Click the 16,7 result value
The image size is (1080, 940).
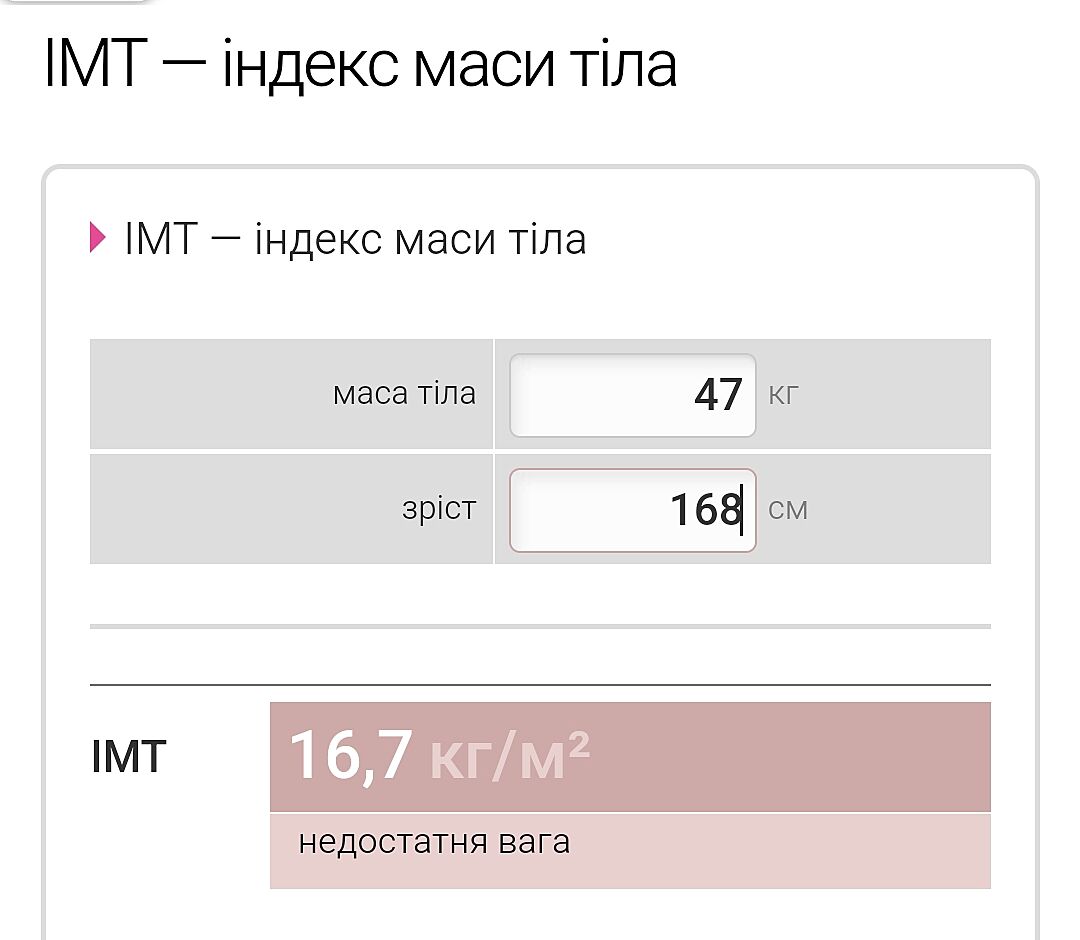(x=350, y=756)
